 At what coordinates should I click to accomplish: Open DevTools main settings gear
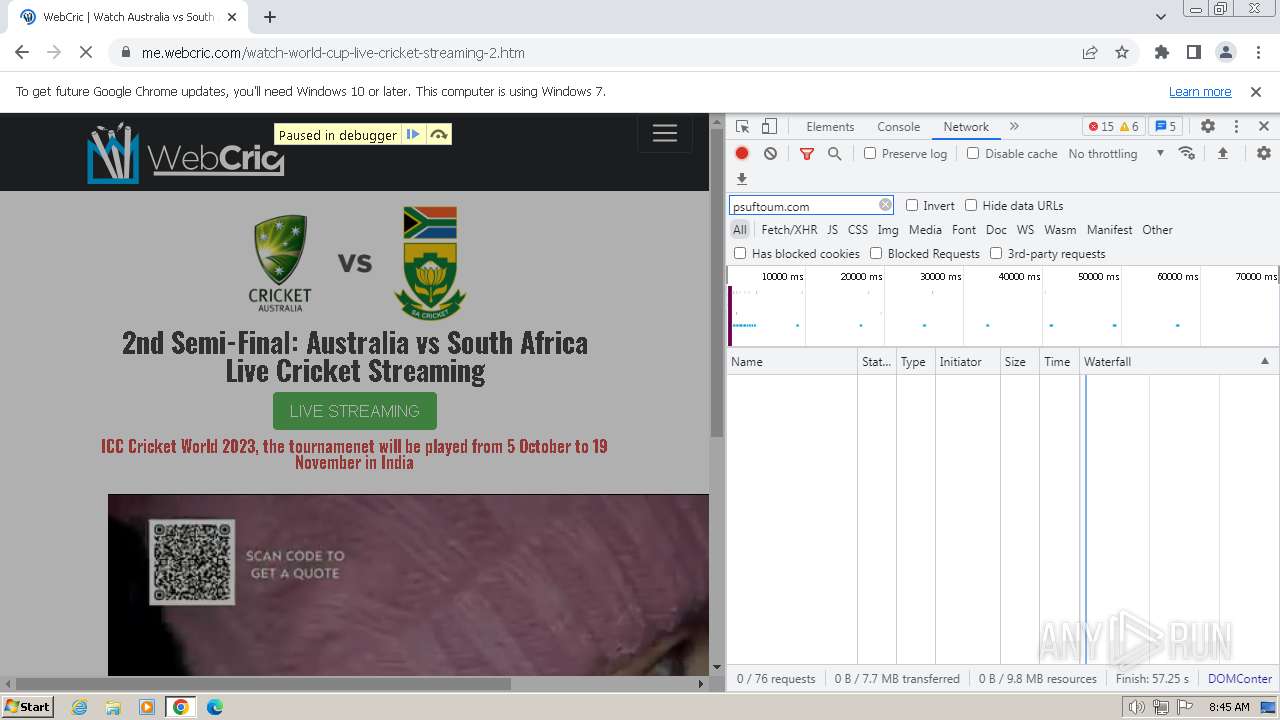pos(1208,127)
